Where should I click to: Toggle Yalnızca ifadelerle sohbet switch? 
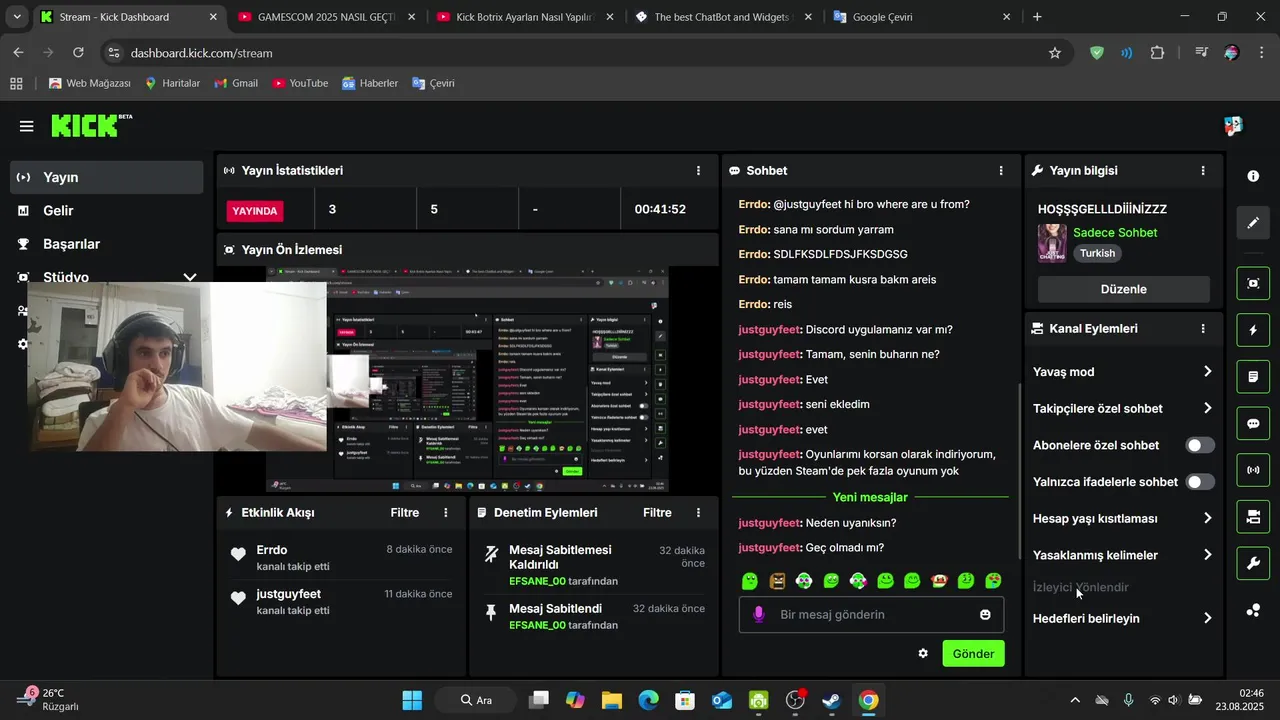[1200, 482]
